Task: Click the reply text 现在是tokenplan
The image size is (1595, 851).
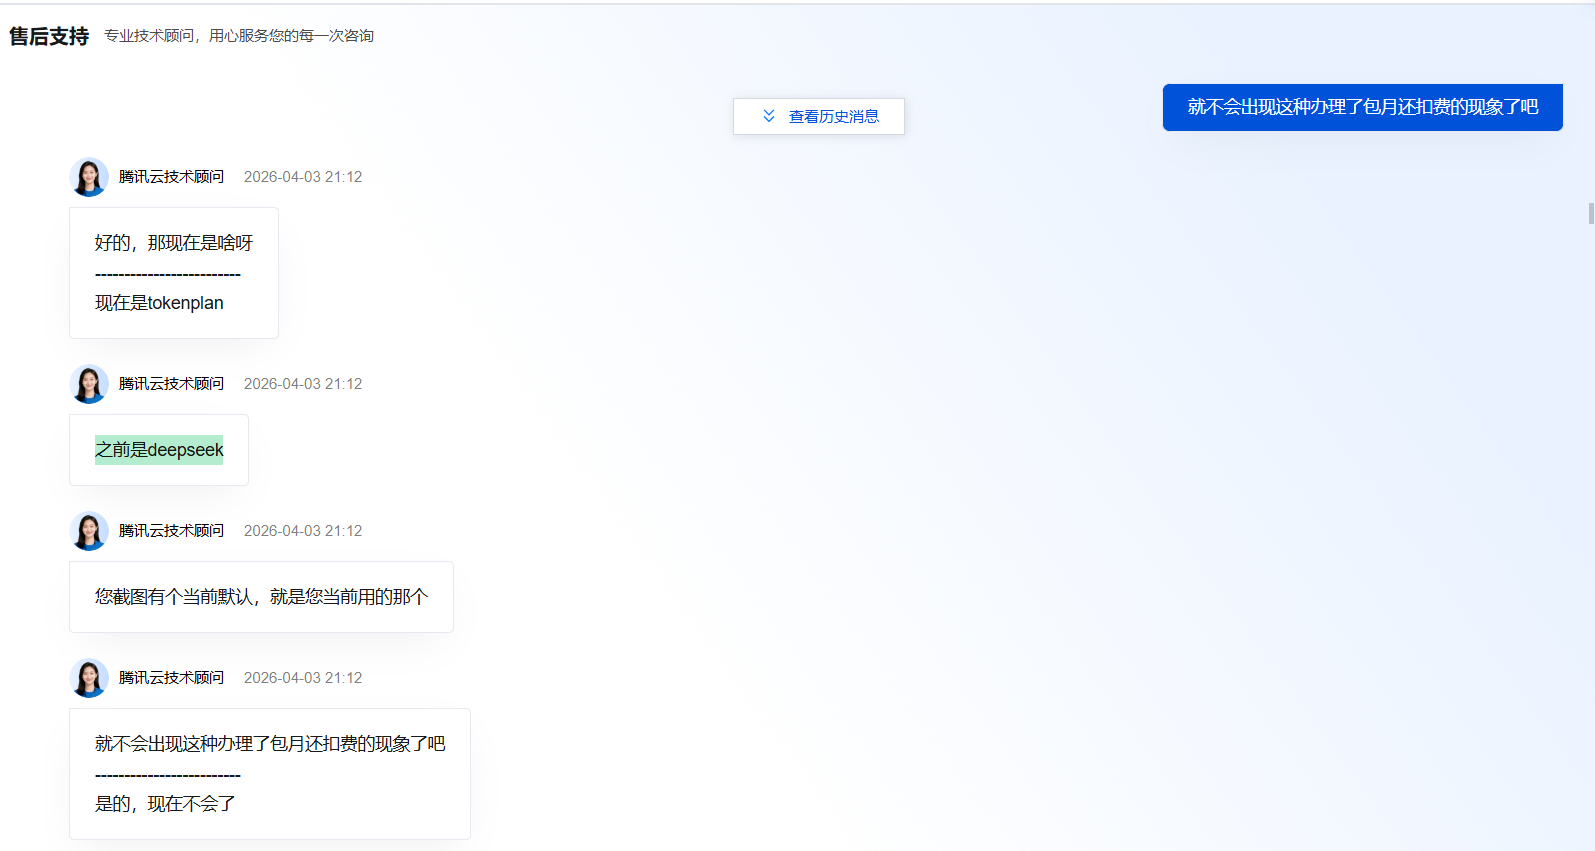Action: (159, 303)
